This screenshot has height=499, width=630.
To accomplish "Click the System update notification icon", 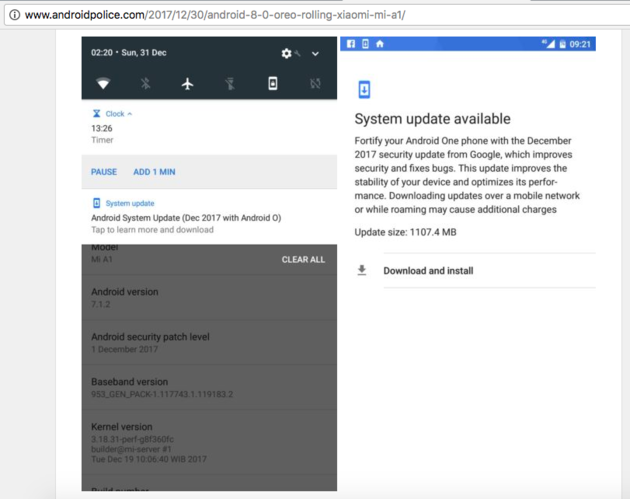I will (x=96, y=203).
